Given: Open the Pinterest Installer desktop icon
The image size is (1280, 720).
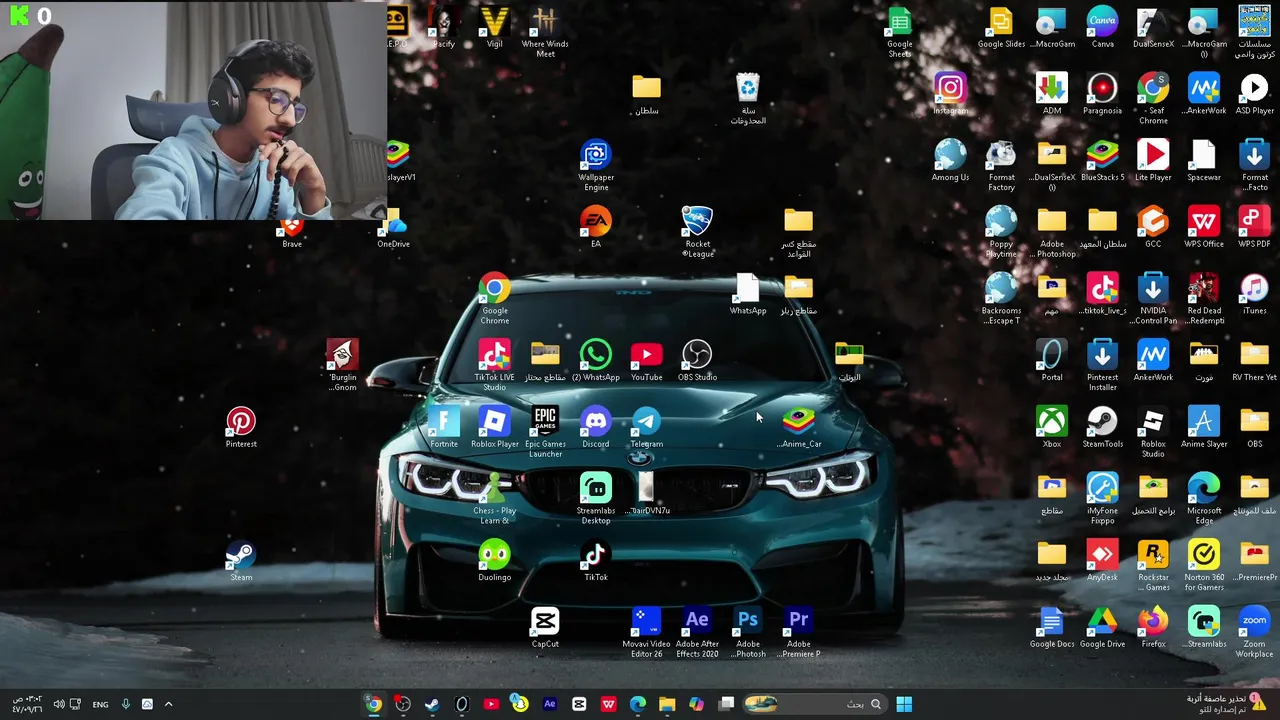Looking at the screenshot, I should (x=1102, y=365).
